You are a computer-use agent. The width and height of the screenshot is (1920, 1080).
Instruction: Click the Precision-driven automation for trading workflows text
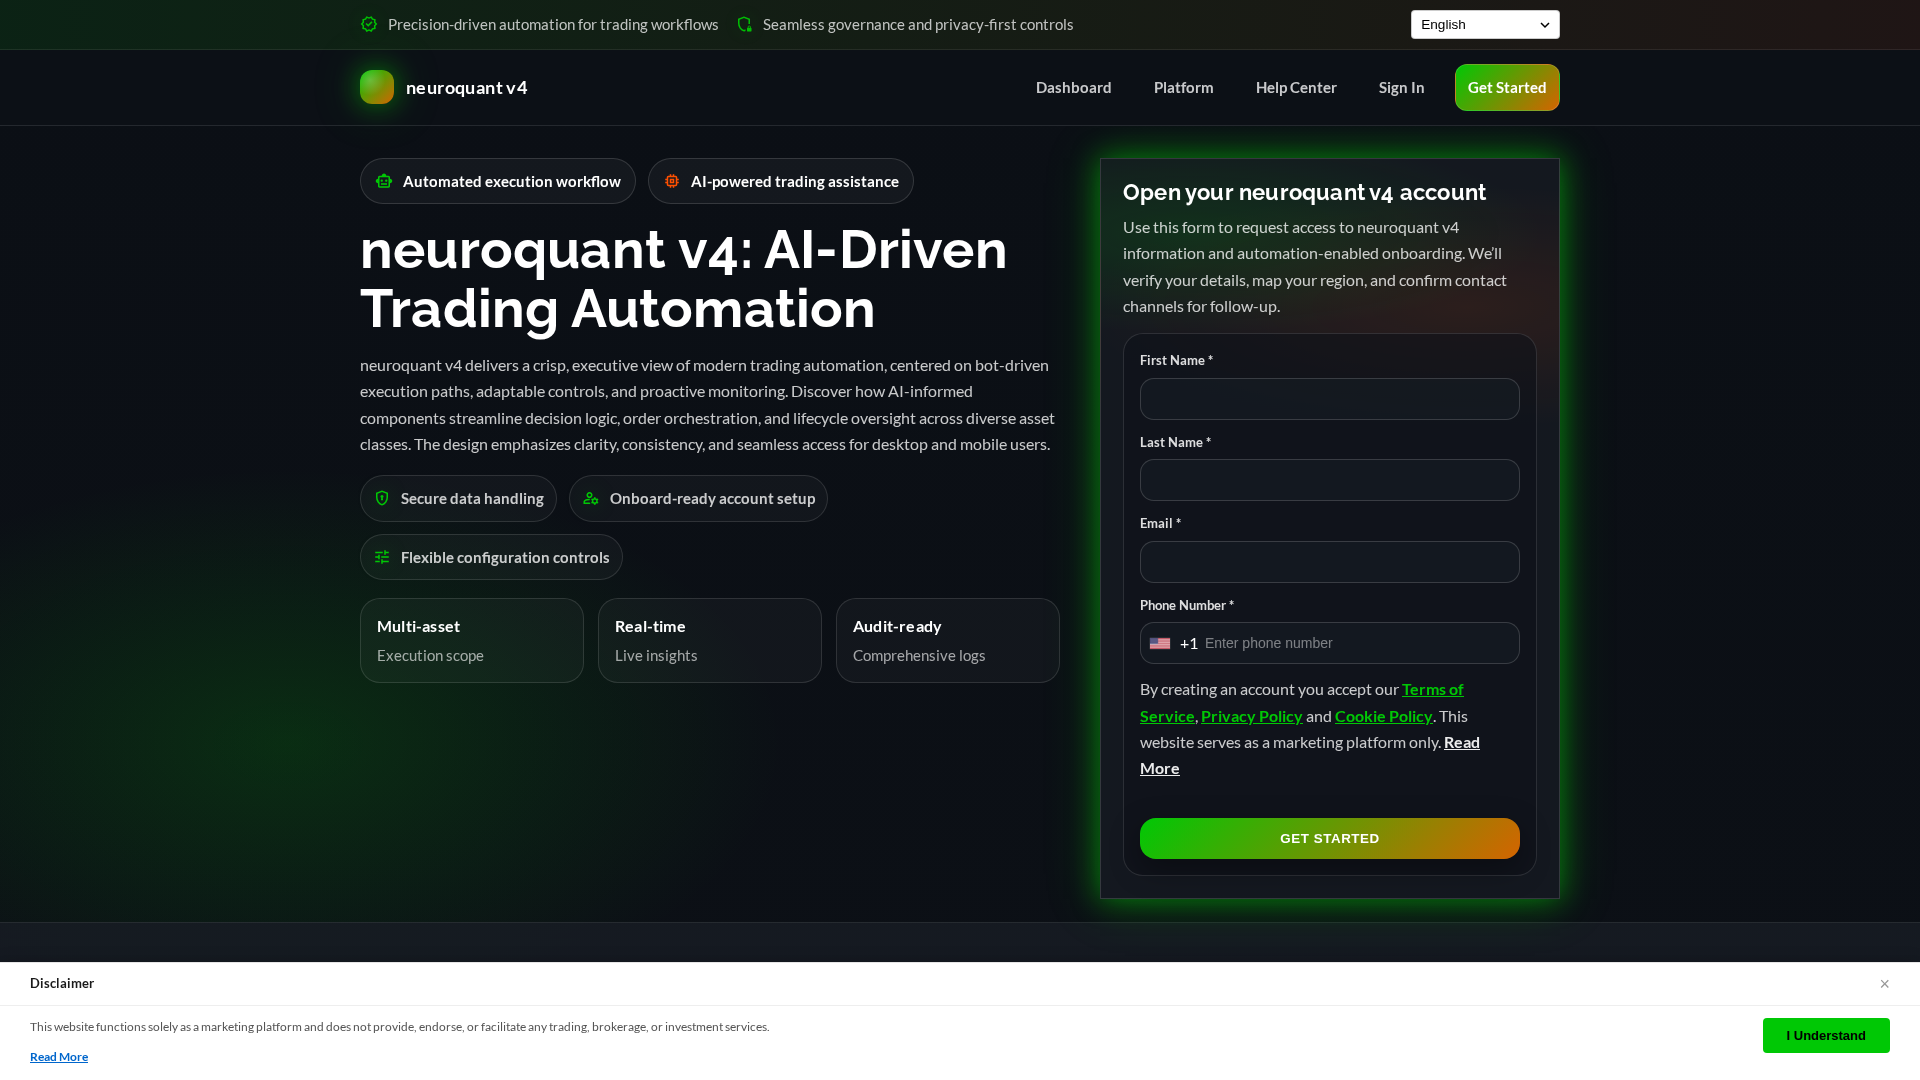pos(553,24)
